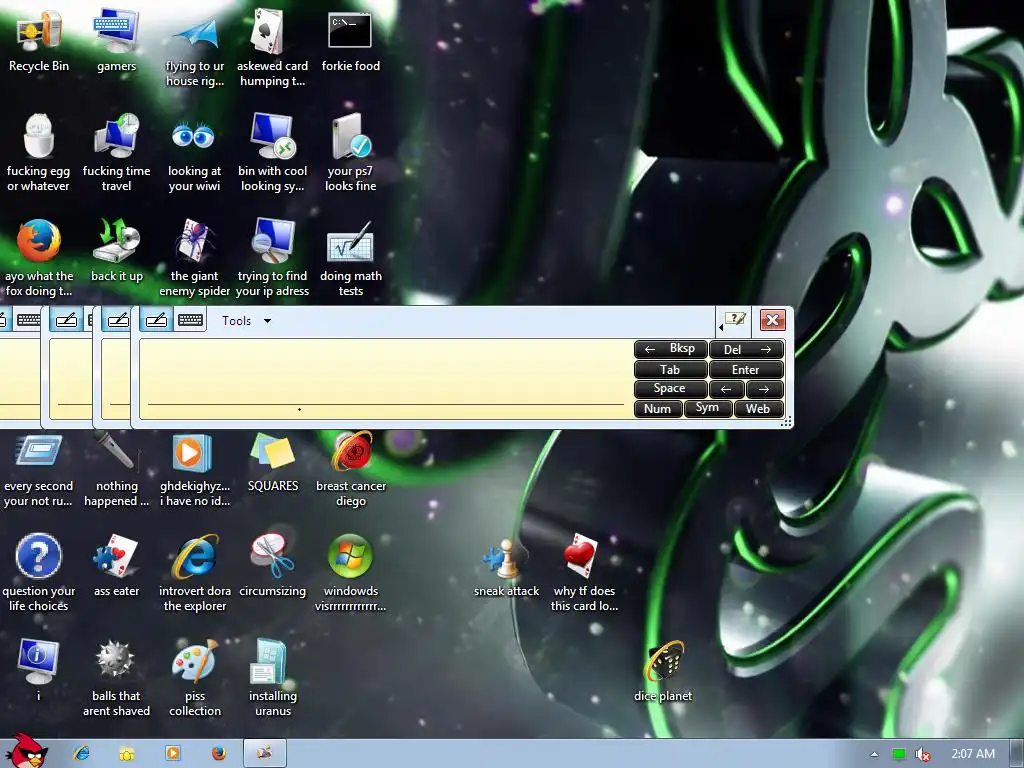Switch input panel to touch keyboard mode
The width and height of the screenshot is (1024, 768).
tap(190, 320)
